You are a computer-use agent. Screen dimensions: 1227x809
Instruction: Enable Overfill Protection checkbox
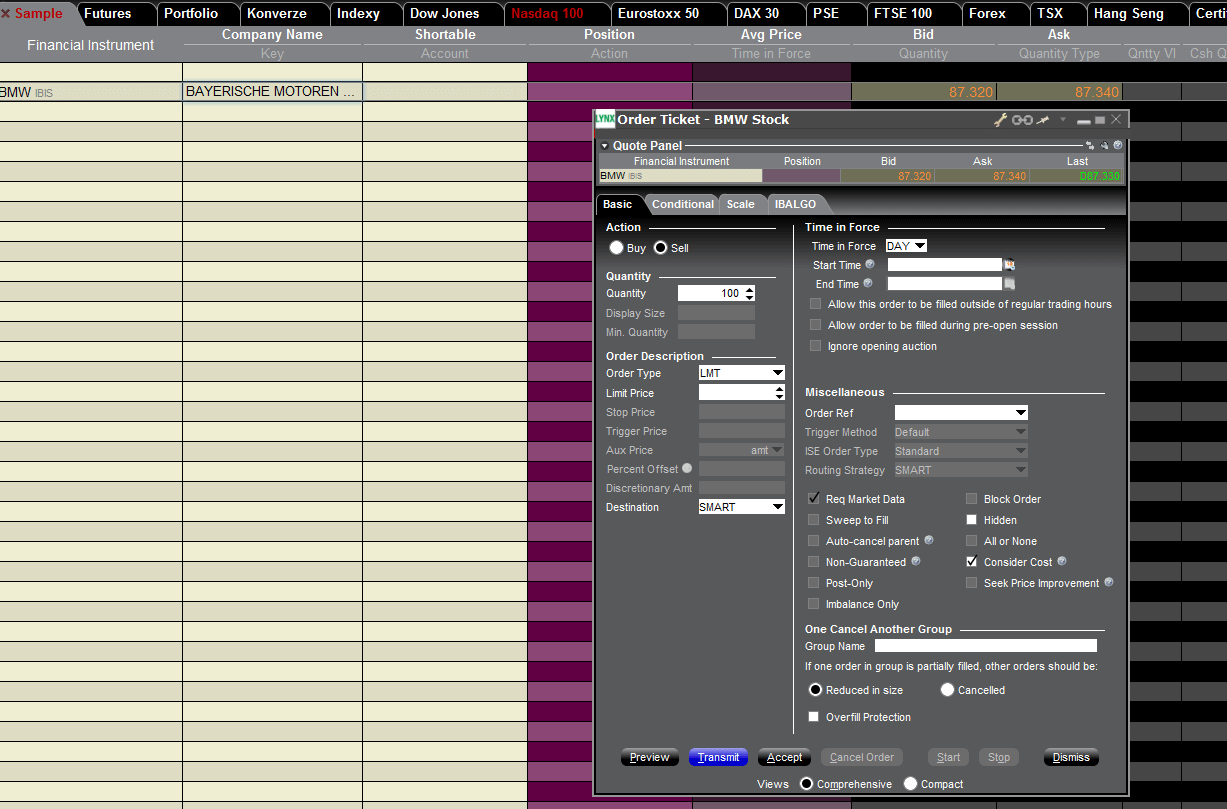[x=815, y=717]
